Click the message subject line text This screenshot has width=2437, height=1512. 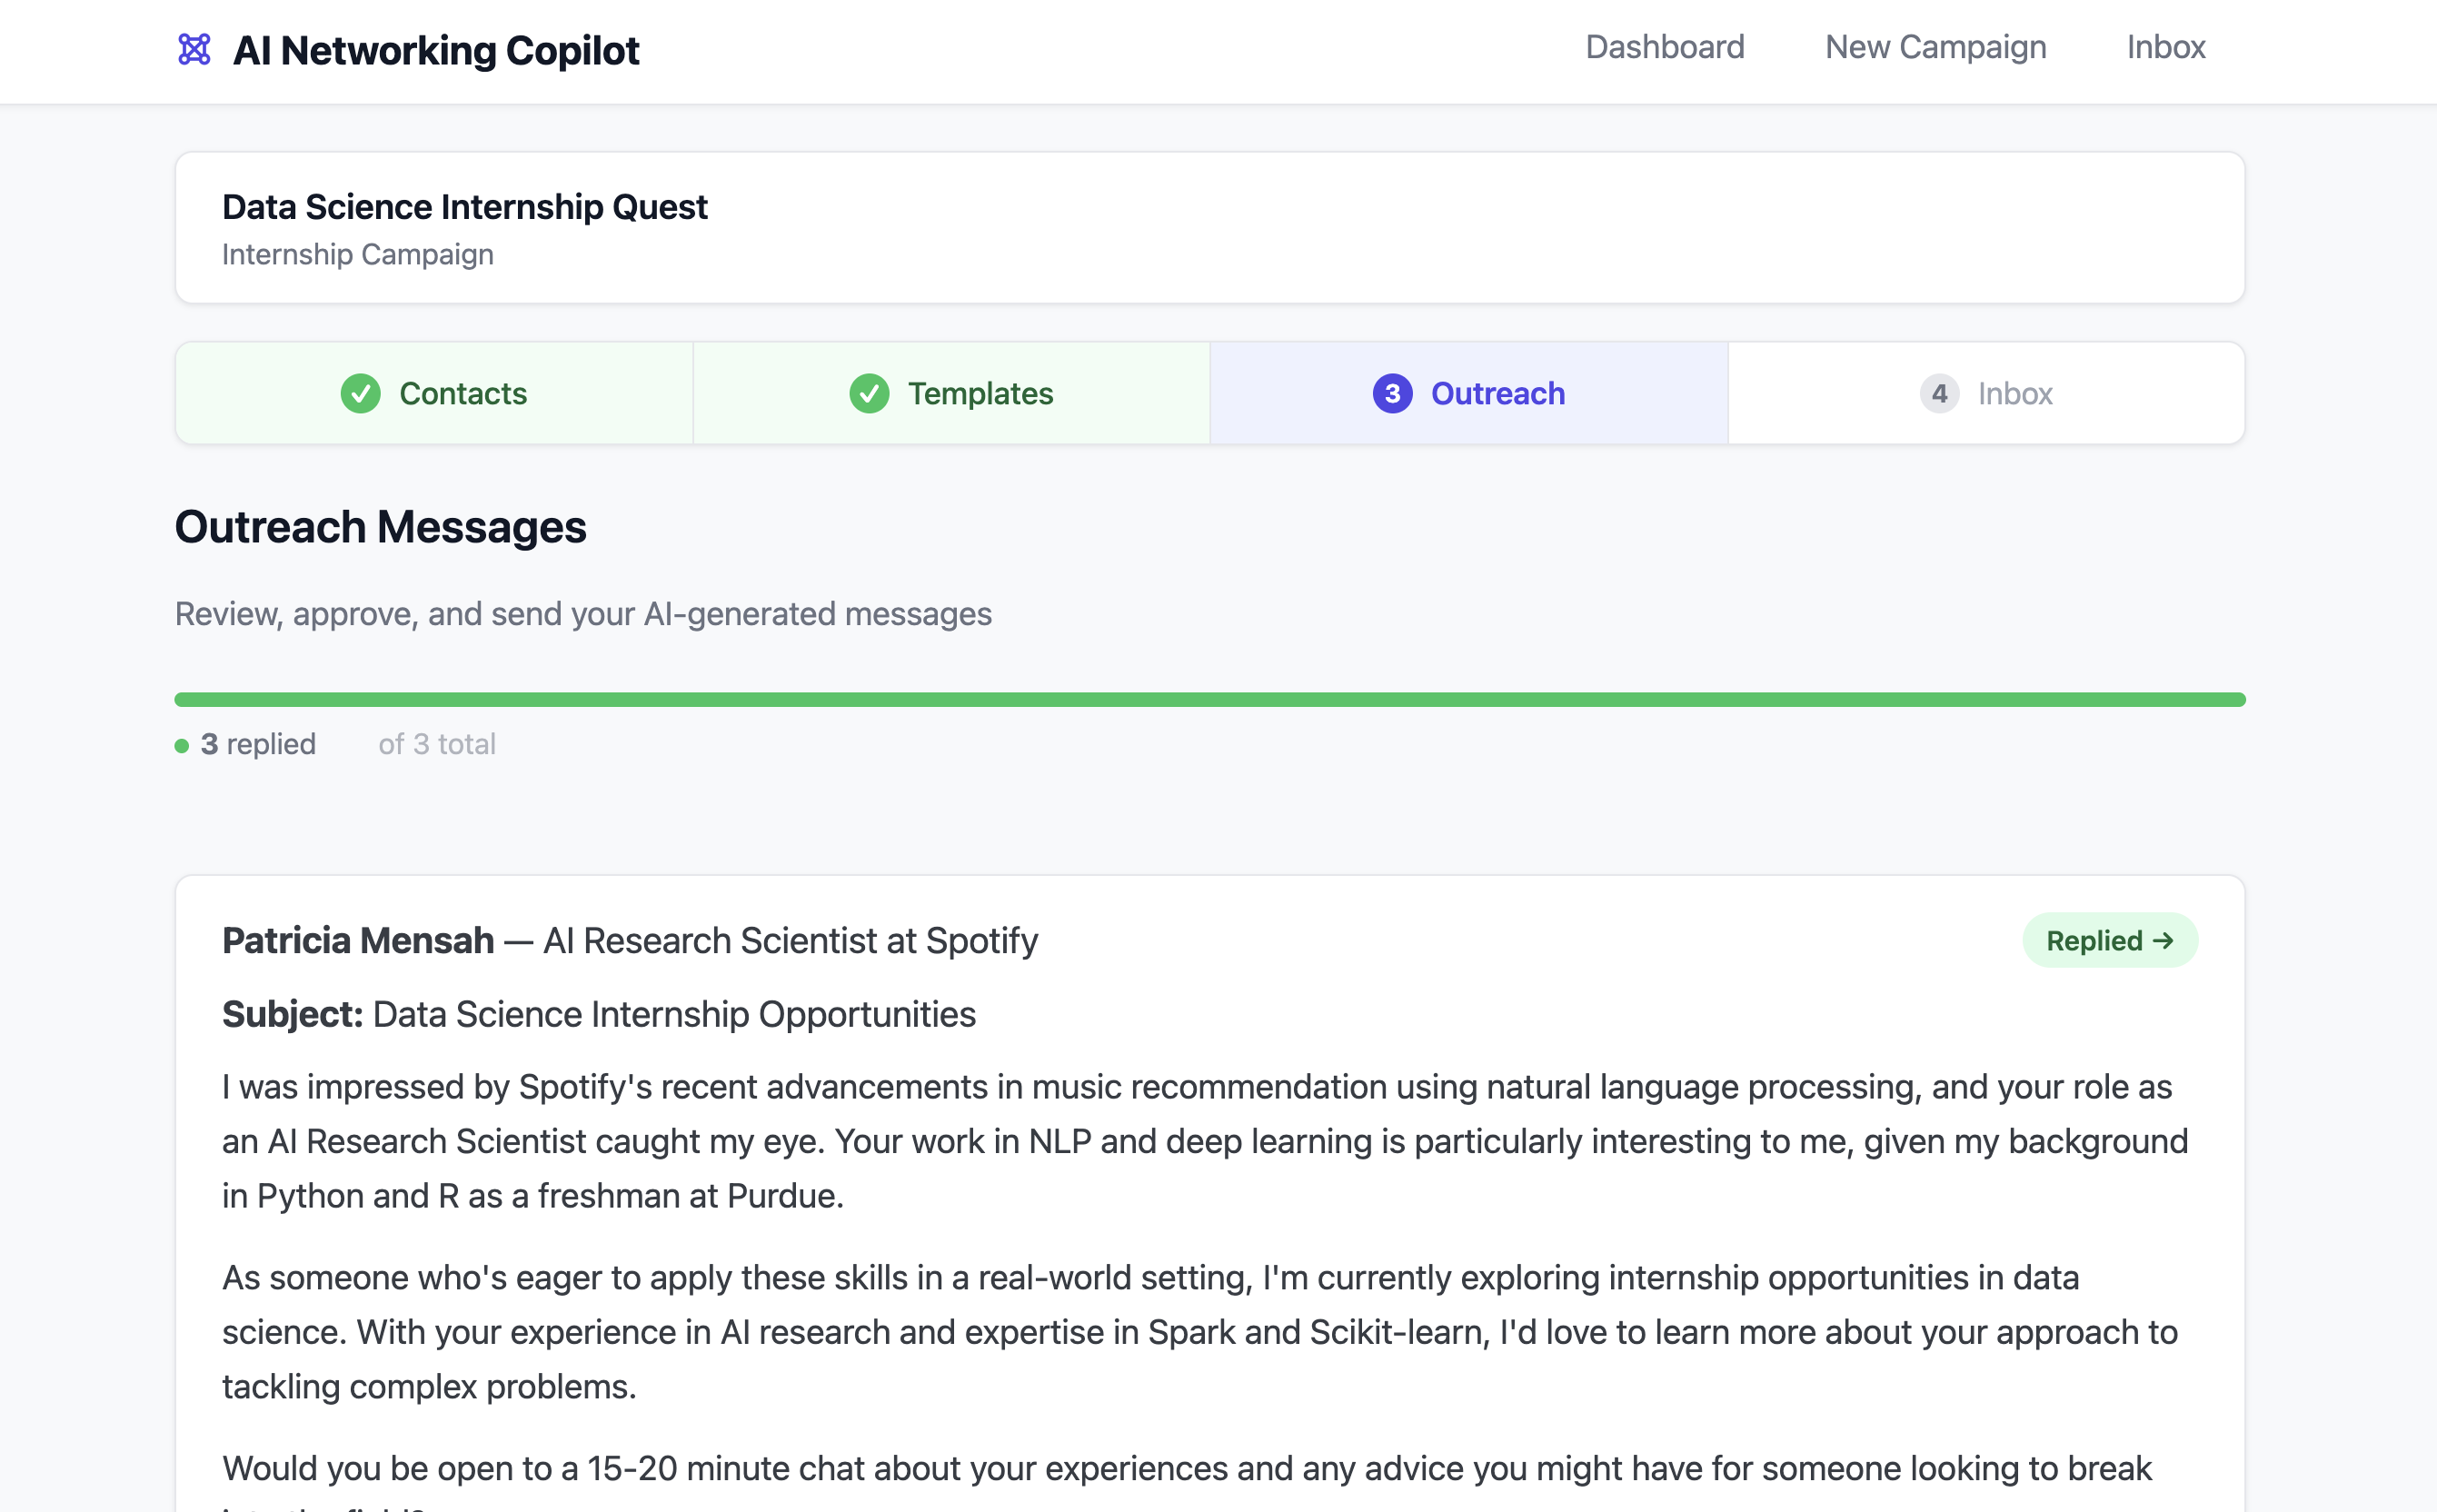click(673, 1014)
